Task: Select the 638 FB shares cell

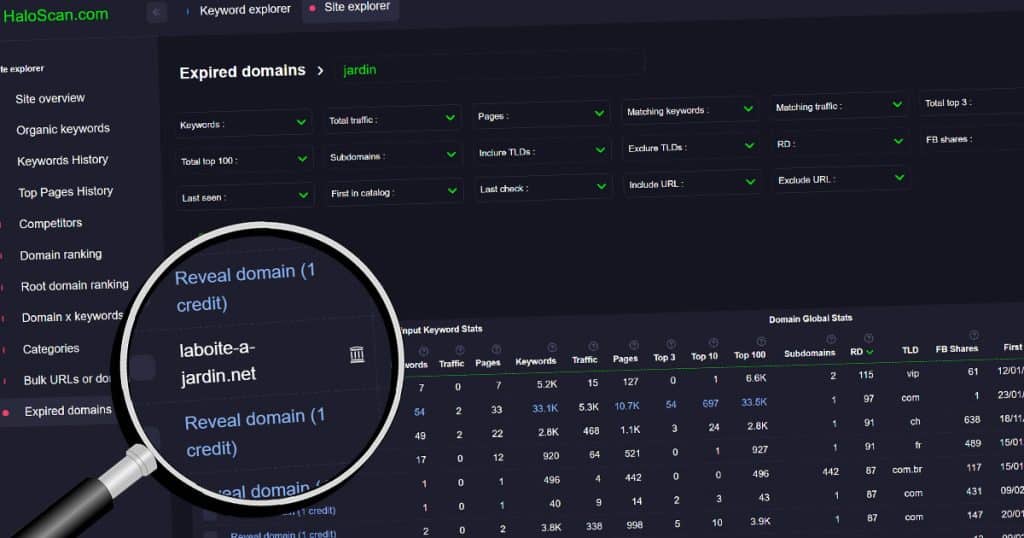Action: coord(972,420)
